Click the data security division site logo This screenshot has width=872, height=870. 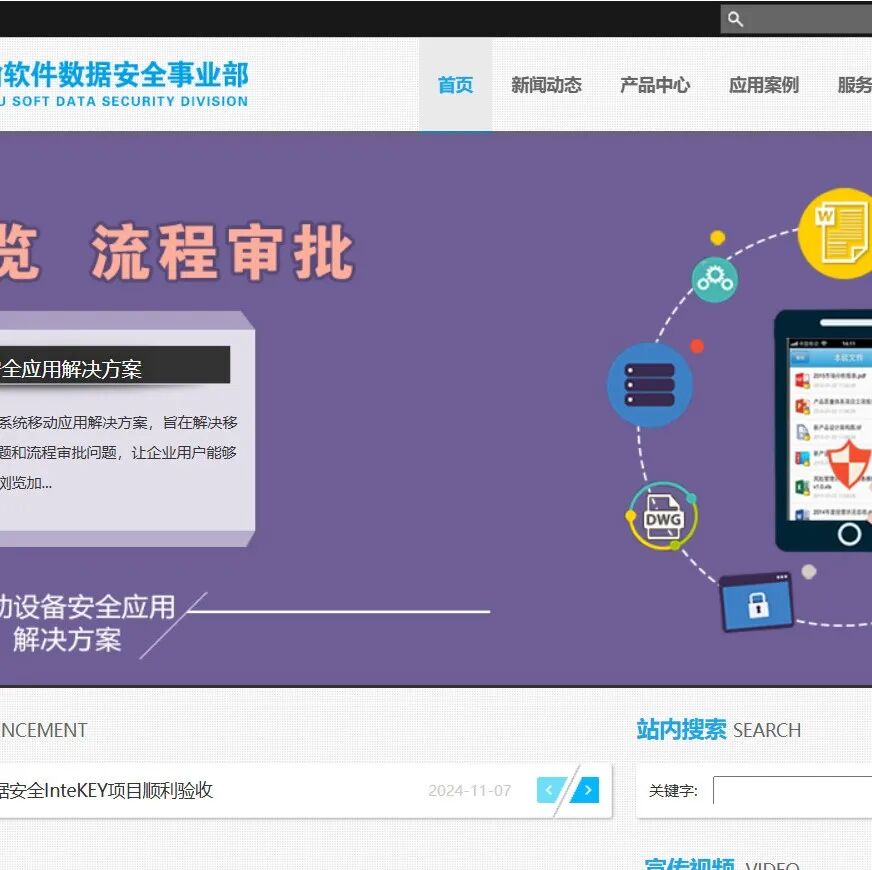(123, 83)
